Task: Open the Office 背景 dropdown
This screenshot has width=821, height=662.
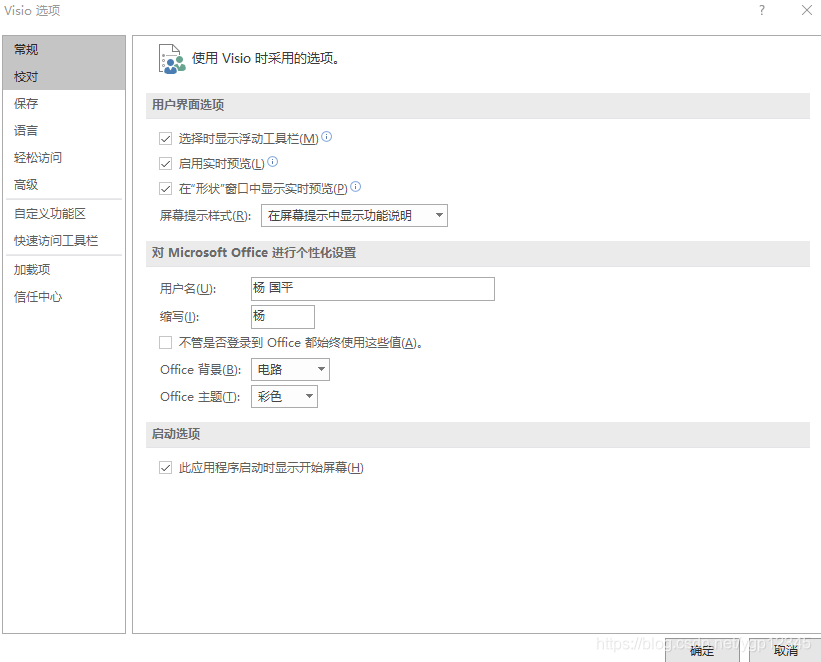Action: (291, 370)
